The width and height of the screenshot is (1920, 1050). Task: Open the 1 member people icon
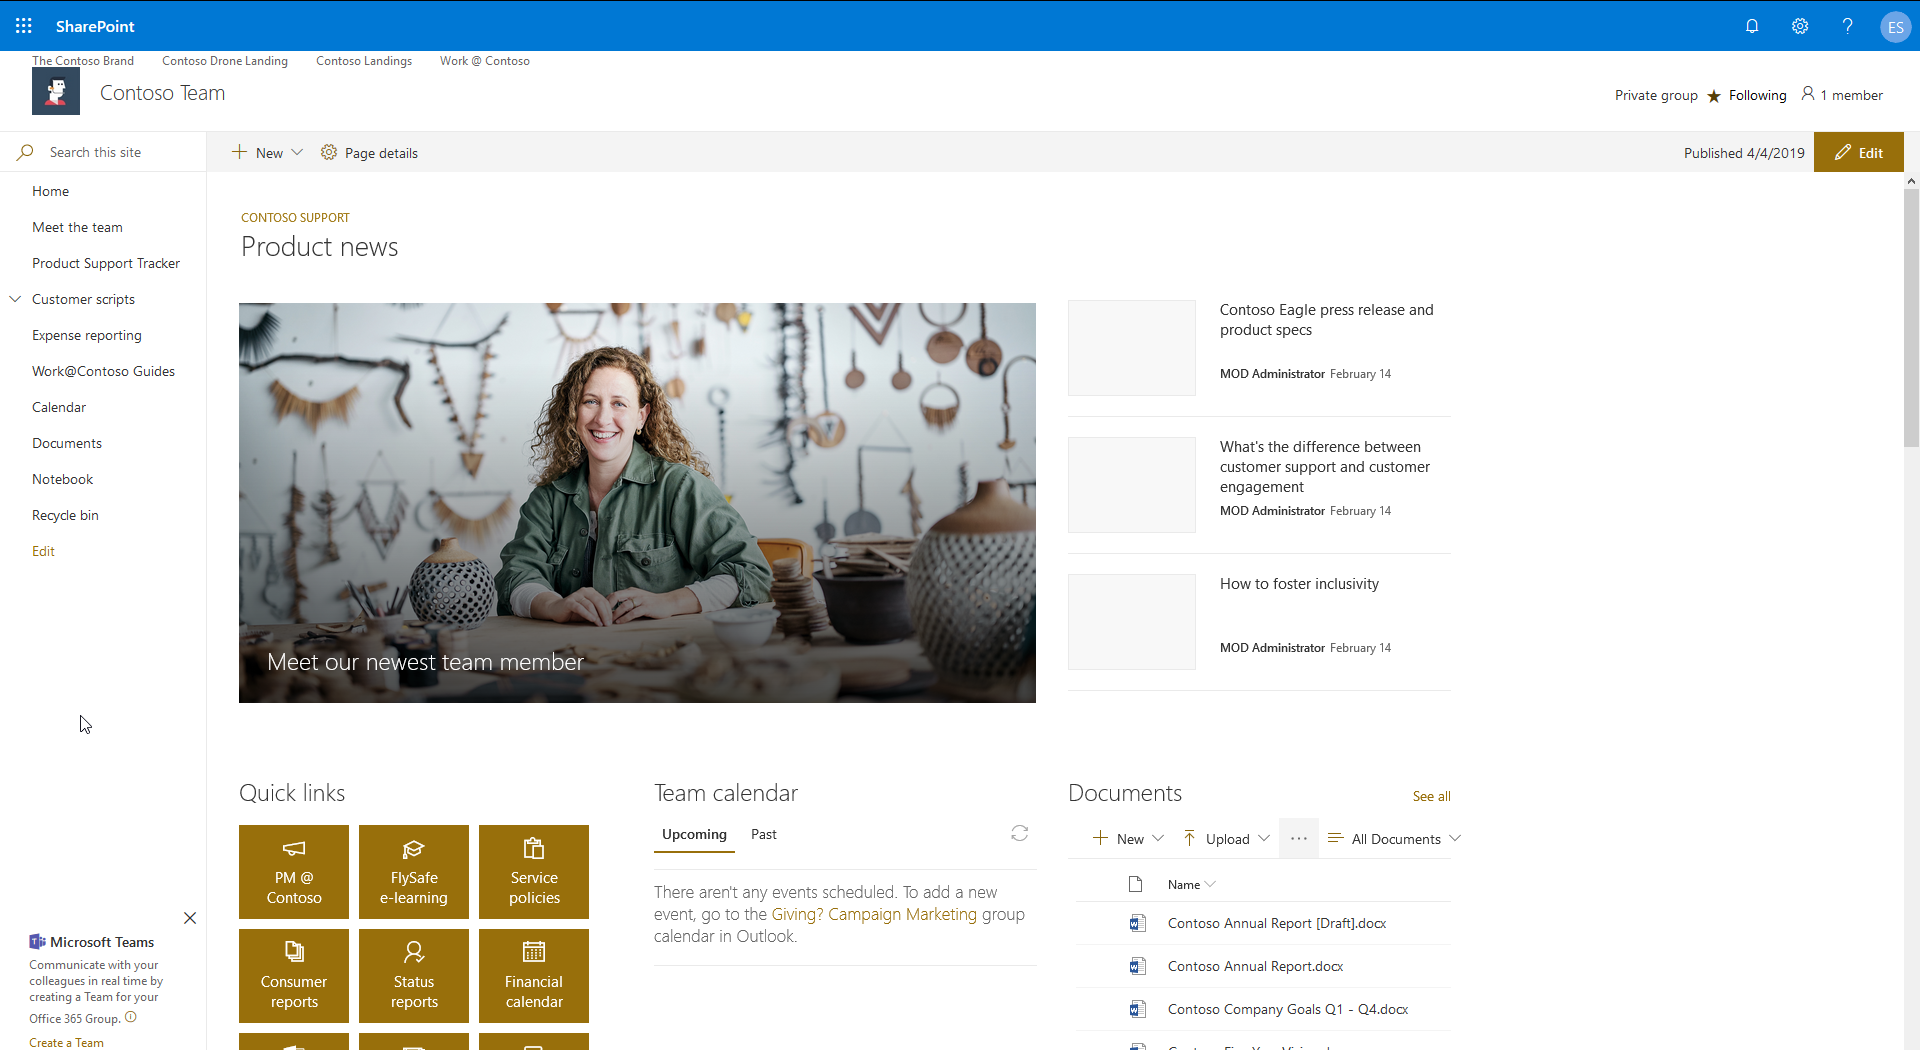point(1808,94)
